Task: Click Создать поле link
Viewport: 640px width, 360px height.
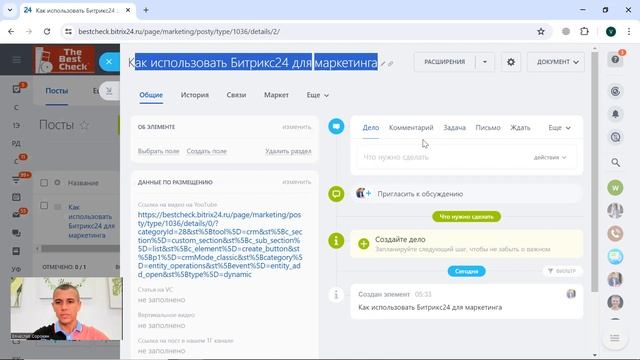Action: pyautogui.click(x=207, y=151)
